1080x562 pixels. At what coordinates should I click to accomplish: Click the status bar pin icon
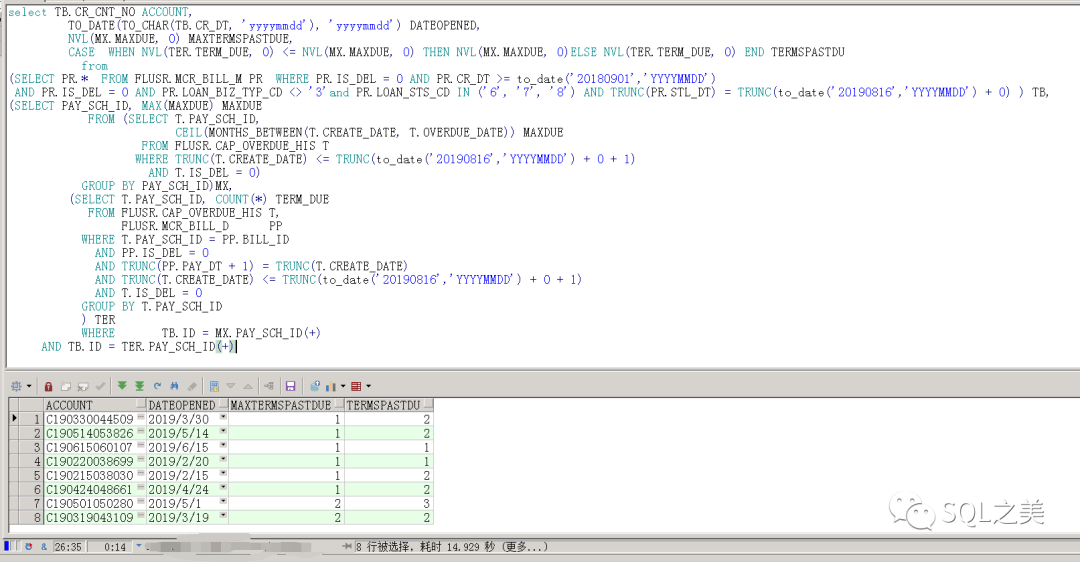[x=347, y=547]
